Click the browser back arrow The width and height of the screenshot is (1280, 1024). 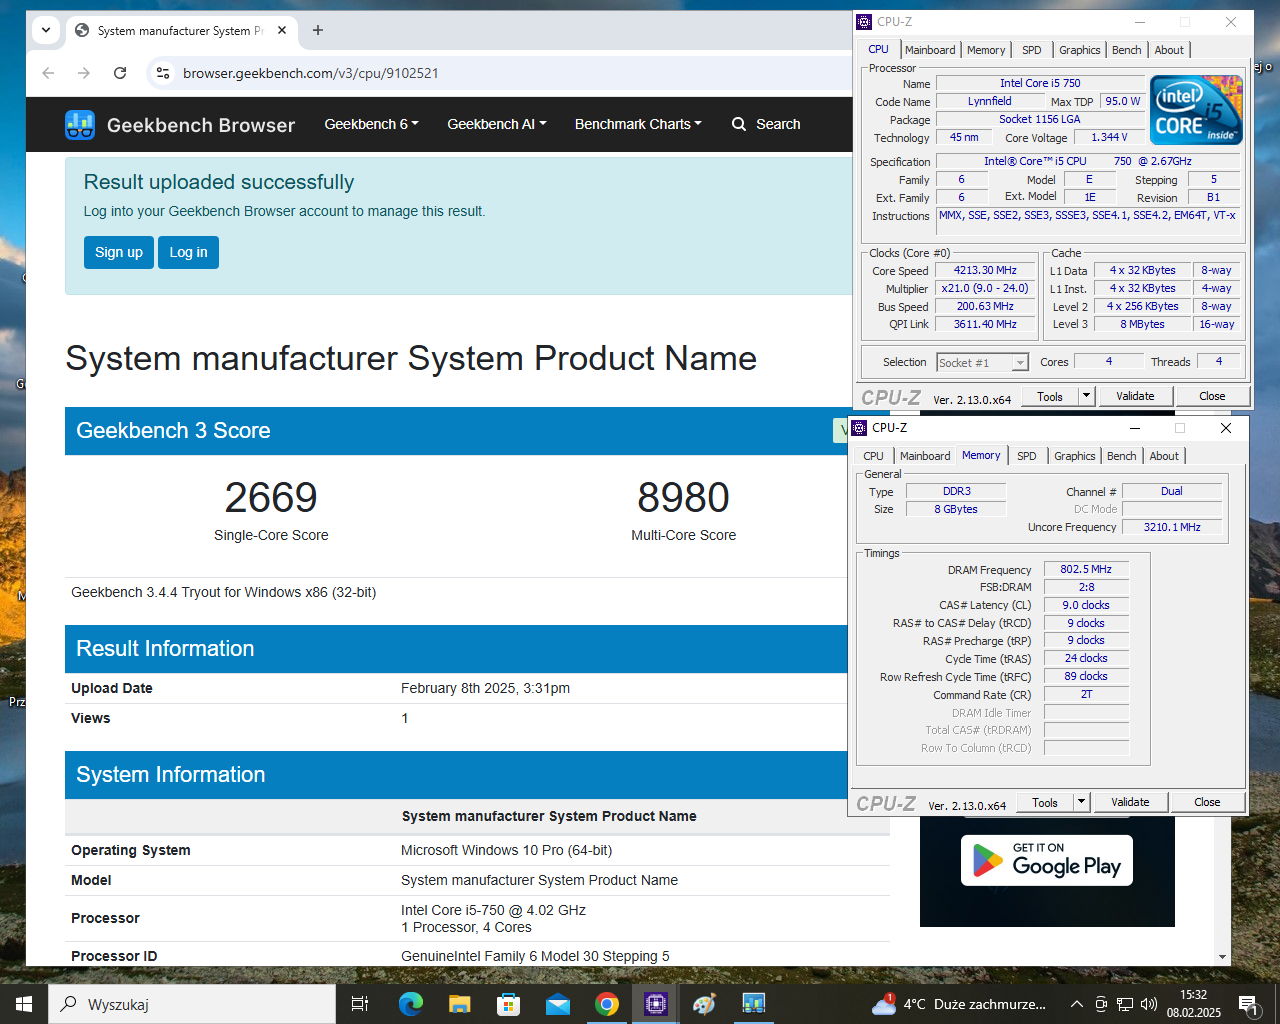48,73
